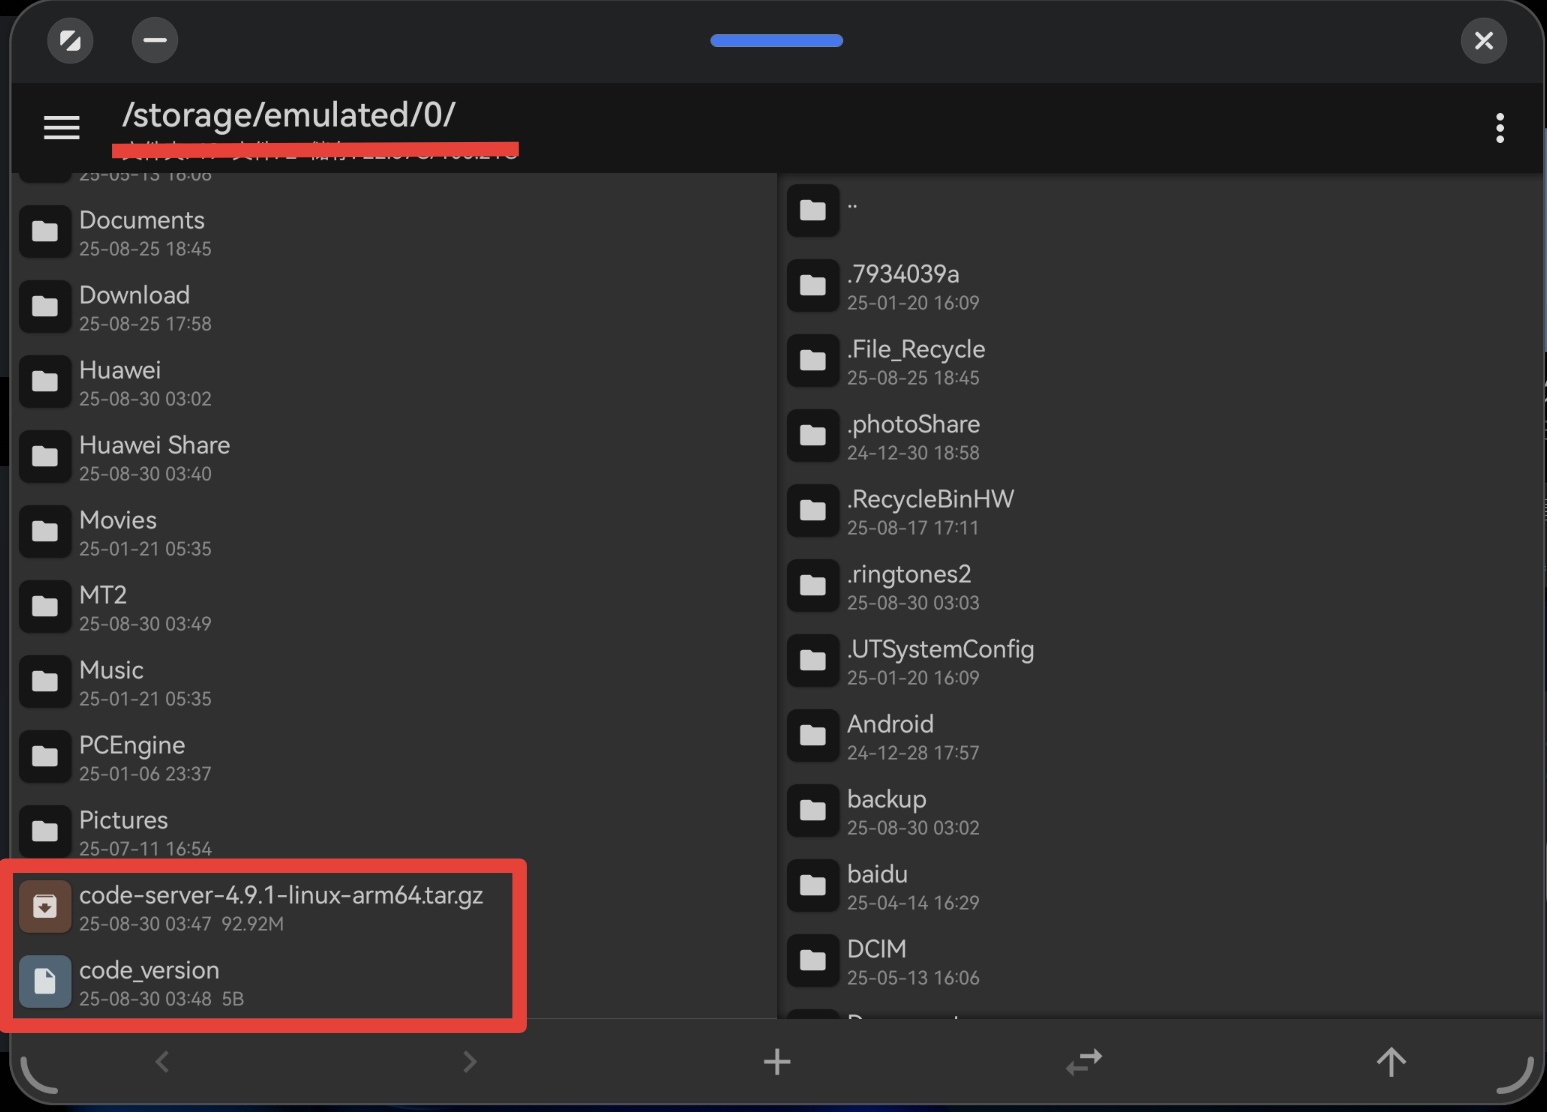Click the document icon of code_version

click(x=45, y=982)
